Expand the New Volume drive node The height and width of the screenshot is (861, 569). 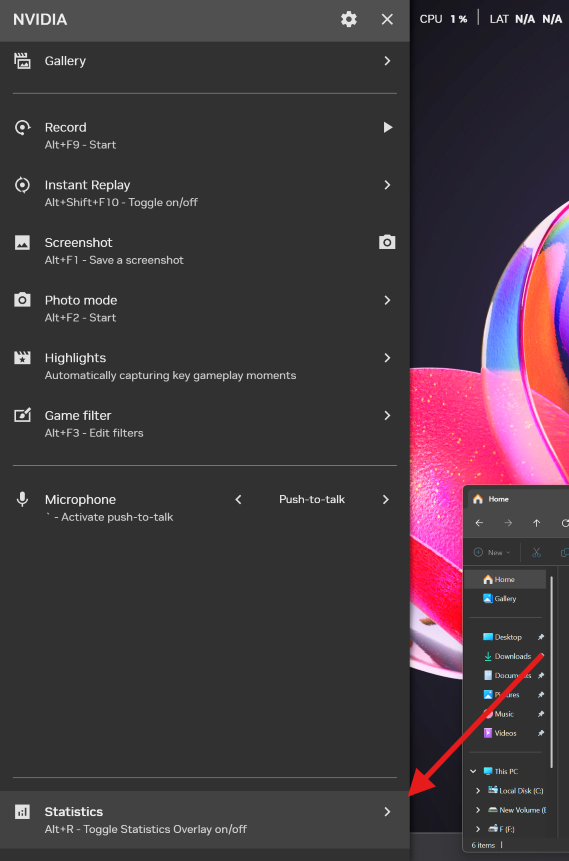pyautogui.click(x=478, y=810)
